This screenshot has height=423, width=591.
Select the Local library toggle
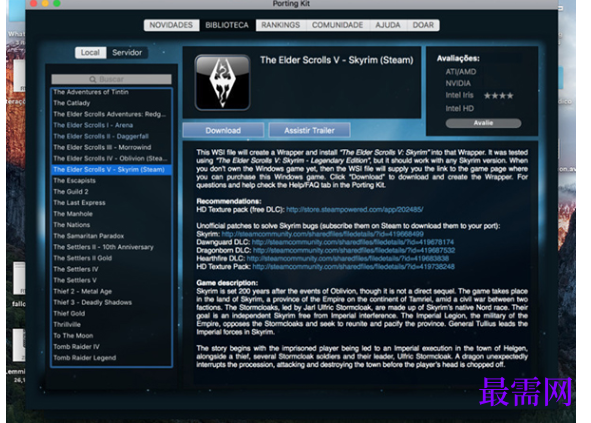90,52
